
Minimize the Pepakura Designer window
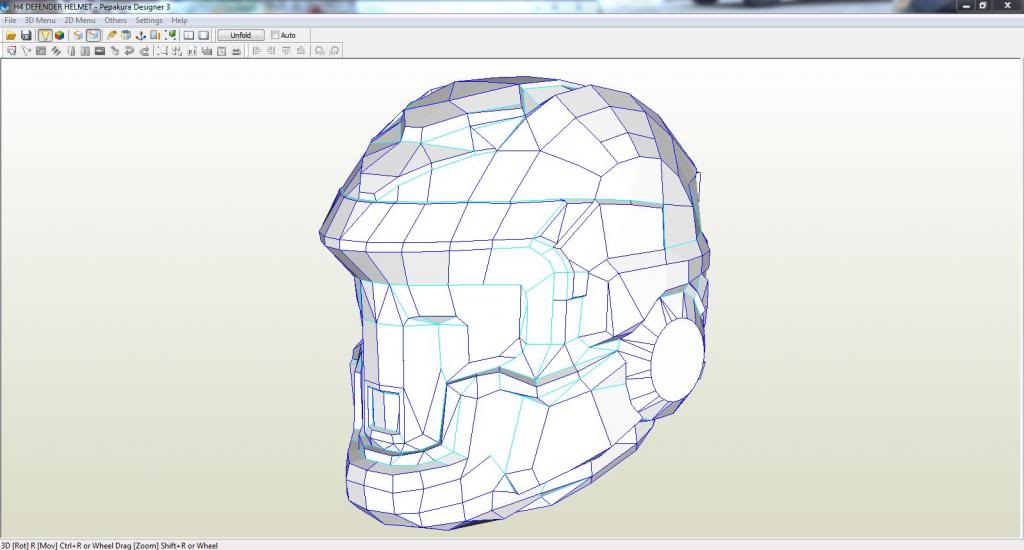tap(967, 6)
